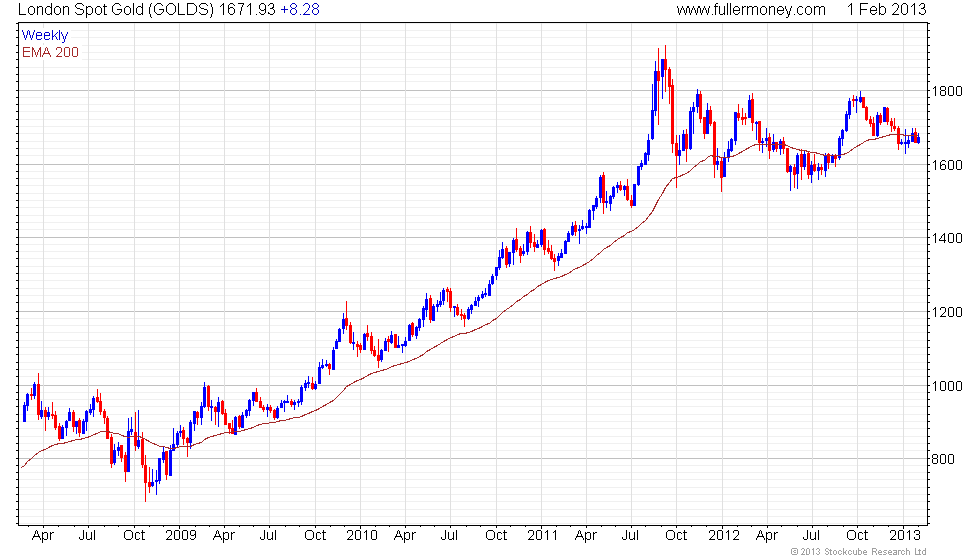Click the price value 1671.93
Image resolution: width=980 pixels, height=560 pixels.
248,9
